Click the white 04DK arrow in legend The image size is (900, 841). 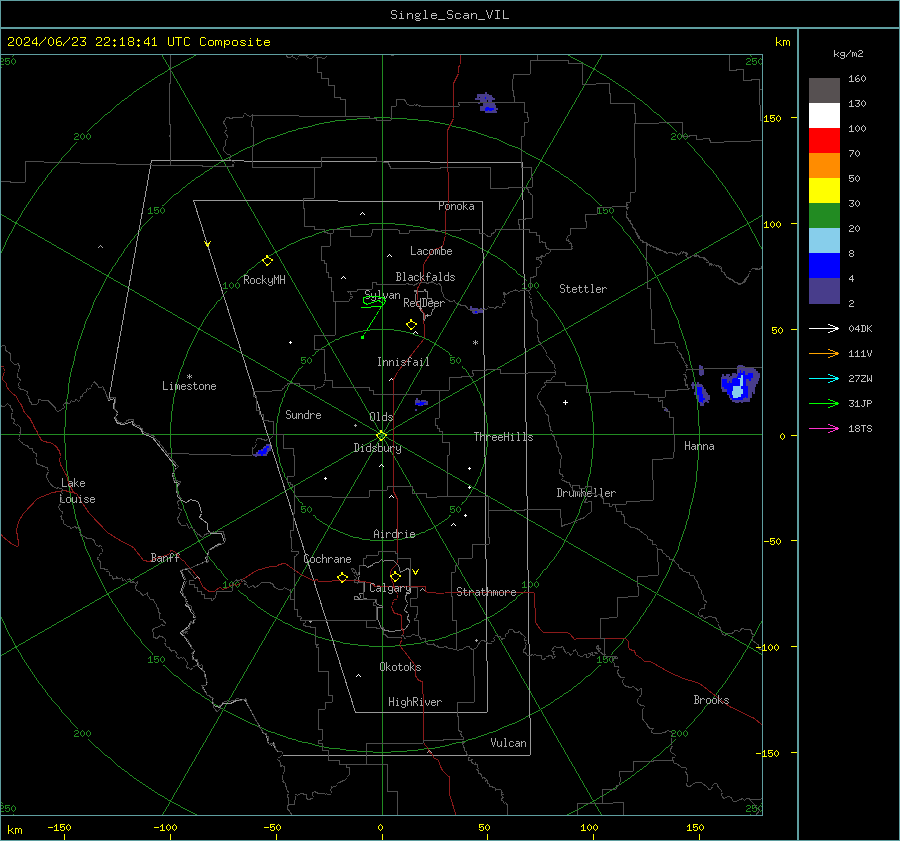coord(824,328)
